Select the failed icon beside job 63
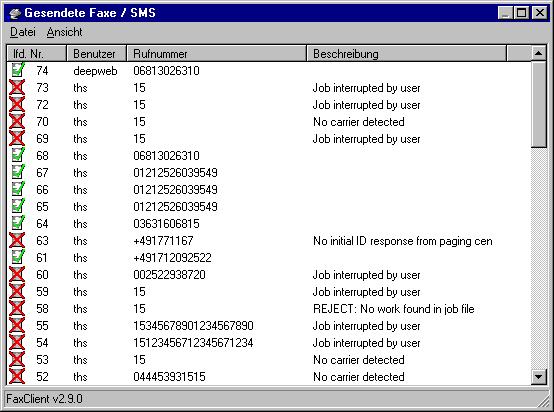 pos(17,240)
